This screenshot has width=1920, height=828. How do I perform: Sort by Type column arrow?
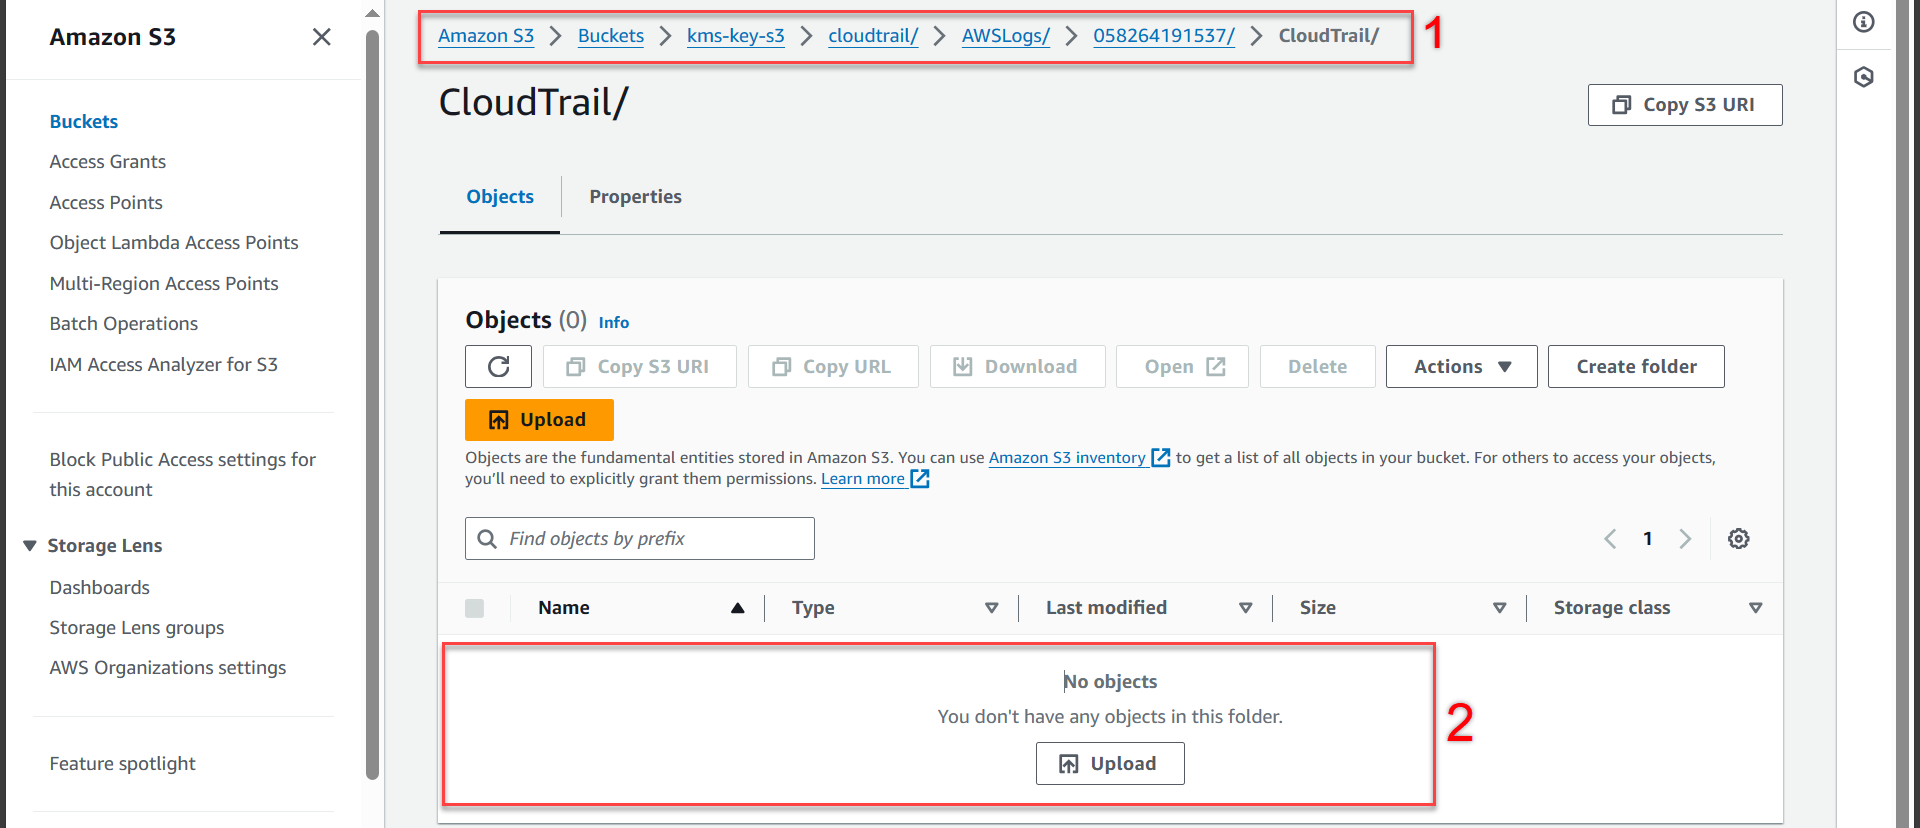991,608
